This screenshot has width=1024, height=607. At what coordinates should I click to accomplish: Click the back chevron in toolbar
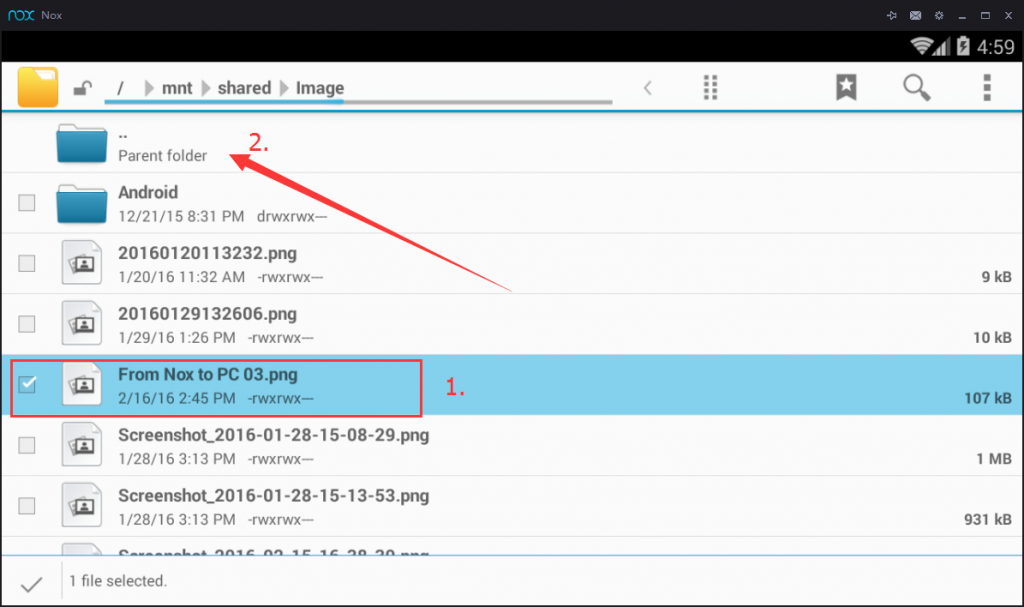click(647, 88)
